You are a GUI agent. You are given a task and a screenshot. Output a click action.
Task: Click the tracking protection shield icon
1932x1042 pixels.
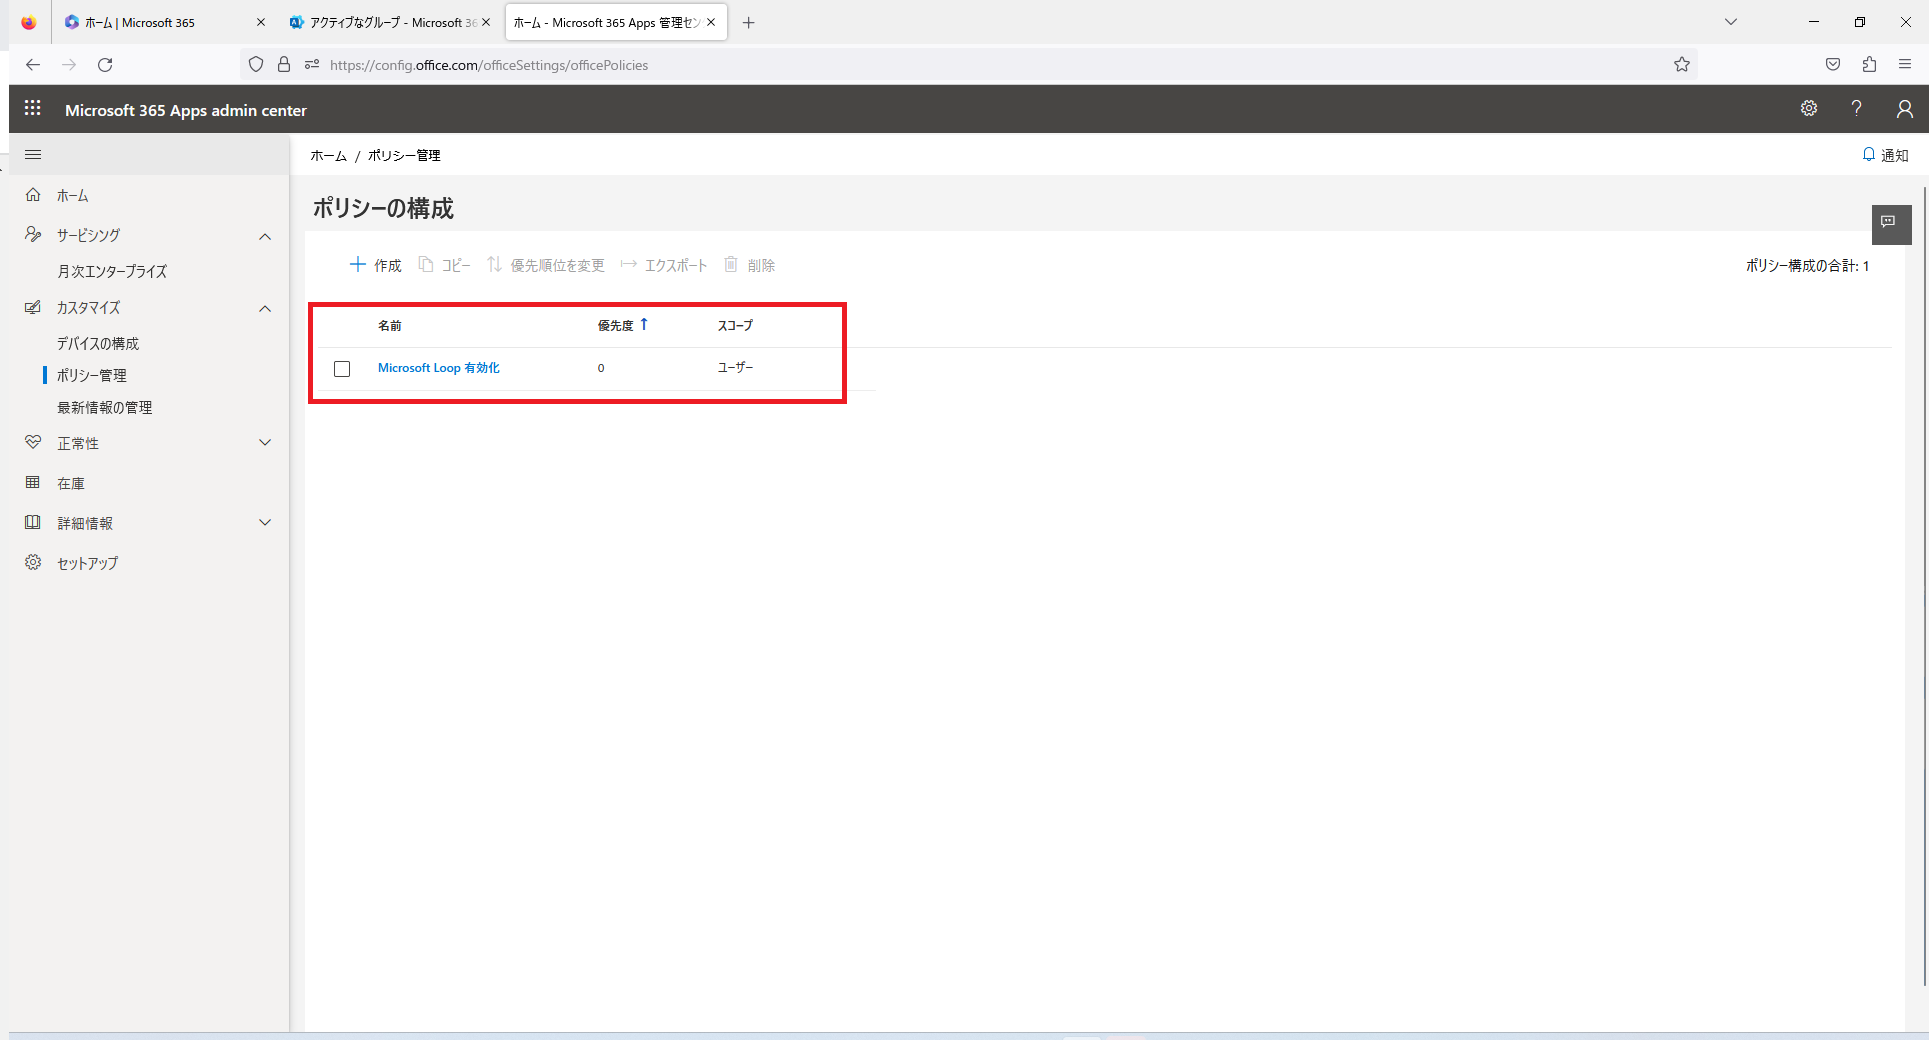tap(256, 65)
